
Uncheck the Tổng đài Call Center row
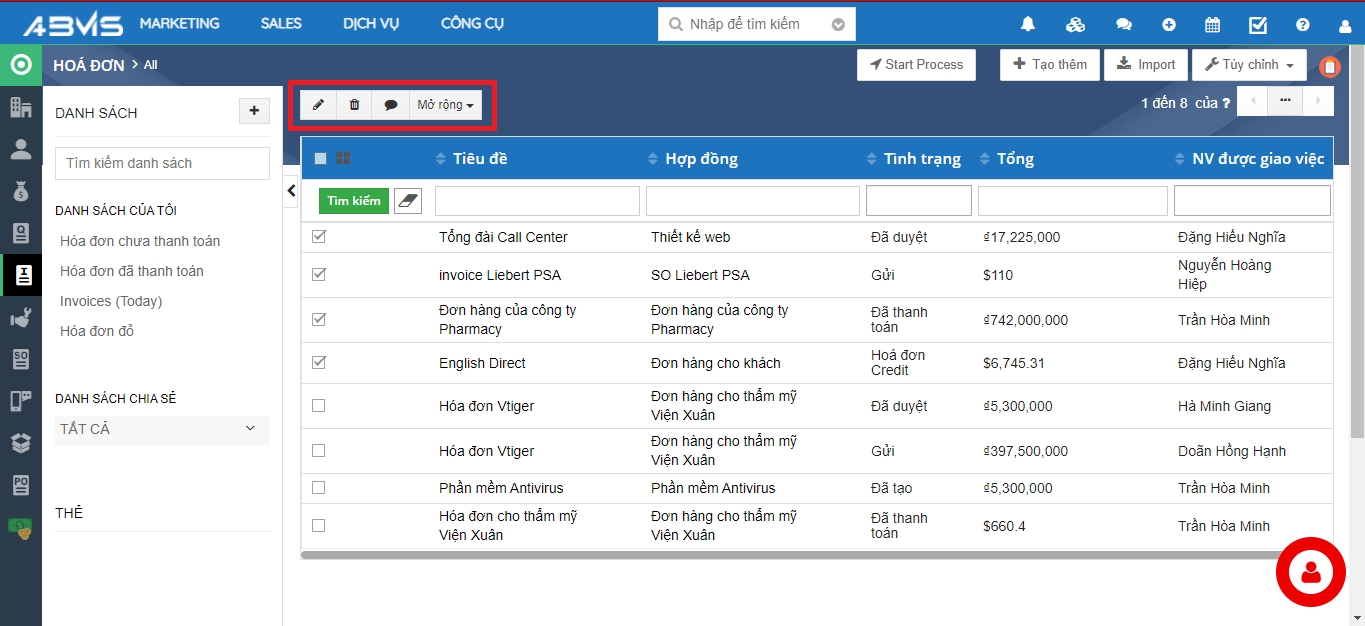pyautogui.click(x=319, y=237)
